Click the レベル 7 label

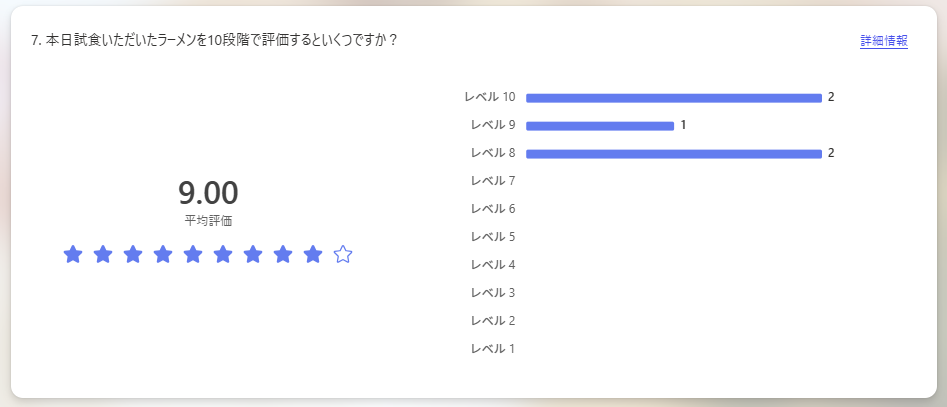point(493,181)
